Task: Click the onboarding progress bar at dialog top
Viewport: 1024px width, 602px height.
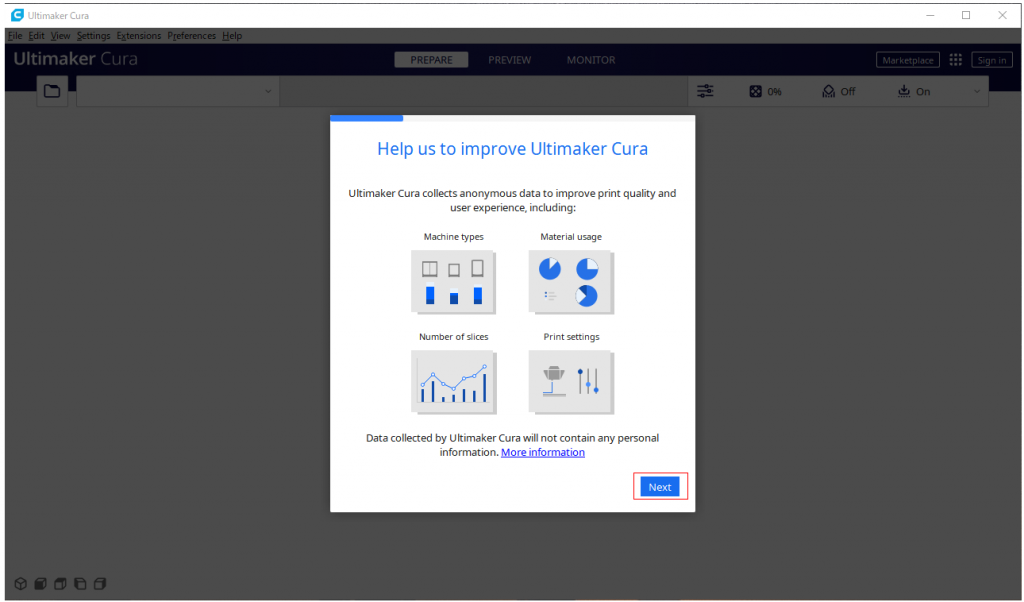Action: (x=513, y=118)
